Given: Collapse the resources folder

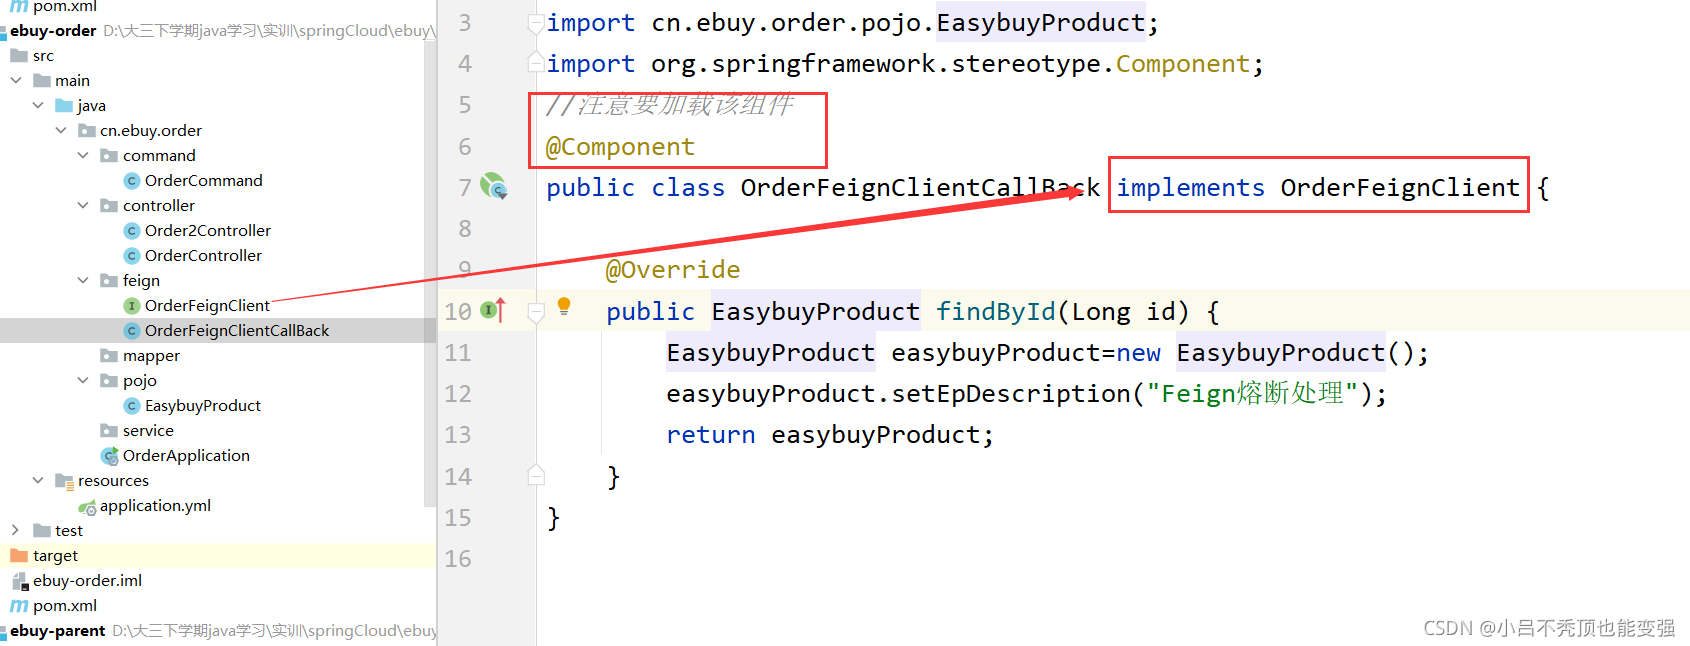Looking at the screenshot, I should pos(38,480).
